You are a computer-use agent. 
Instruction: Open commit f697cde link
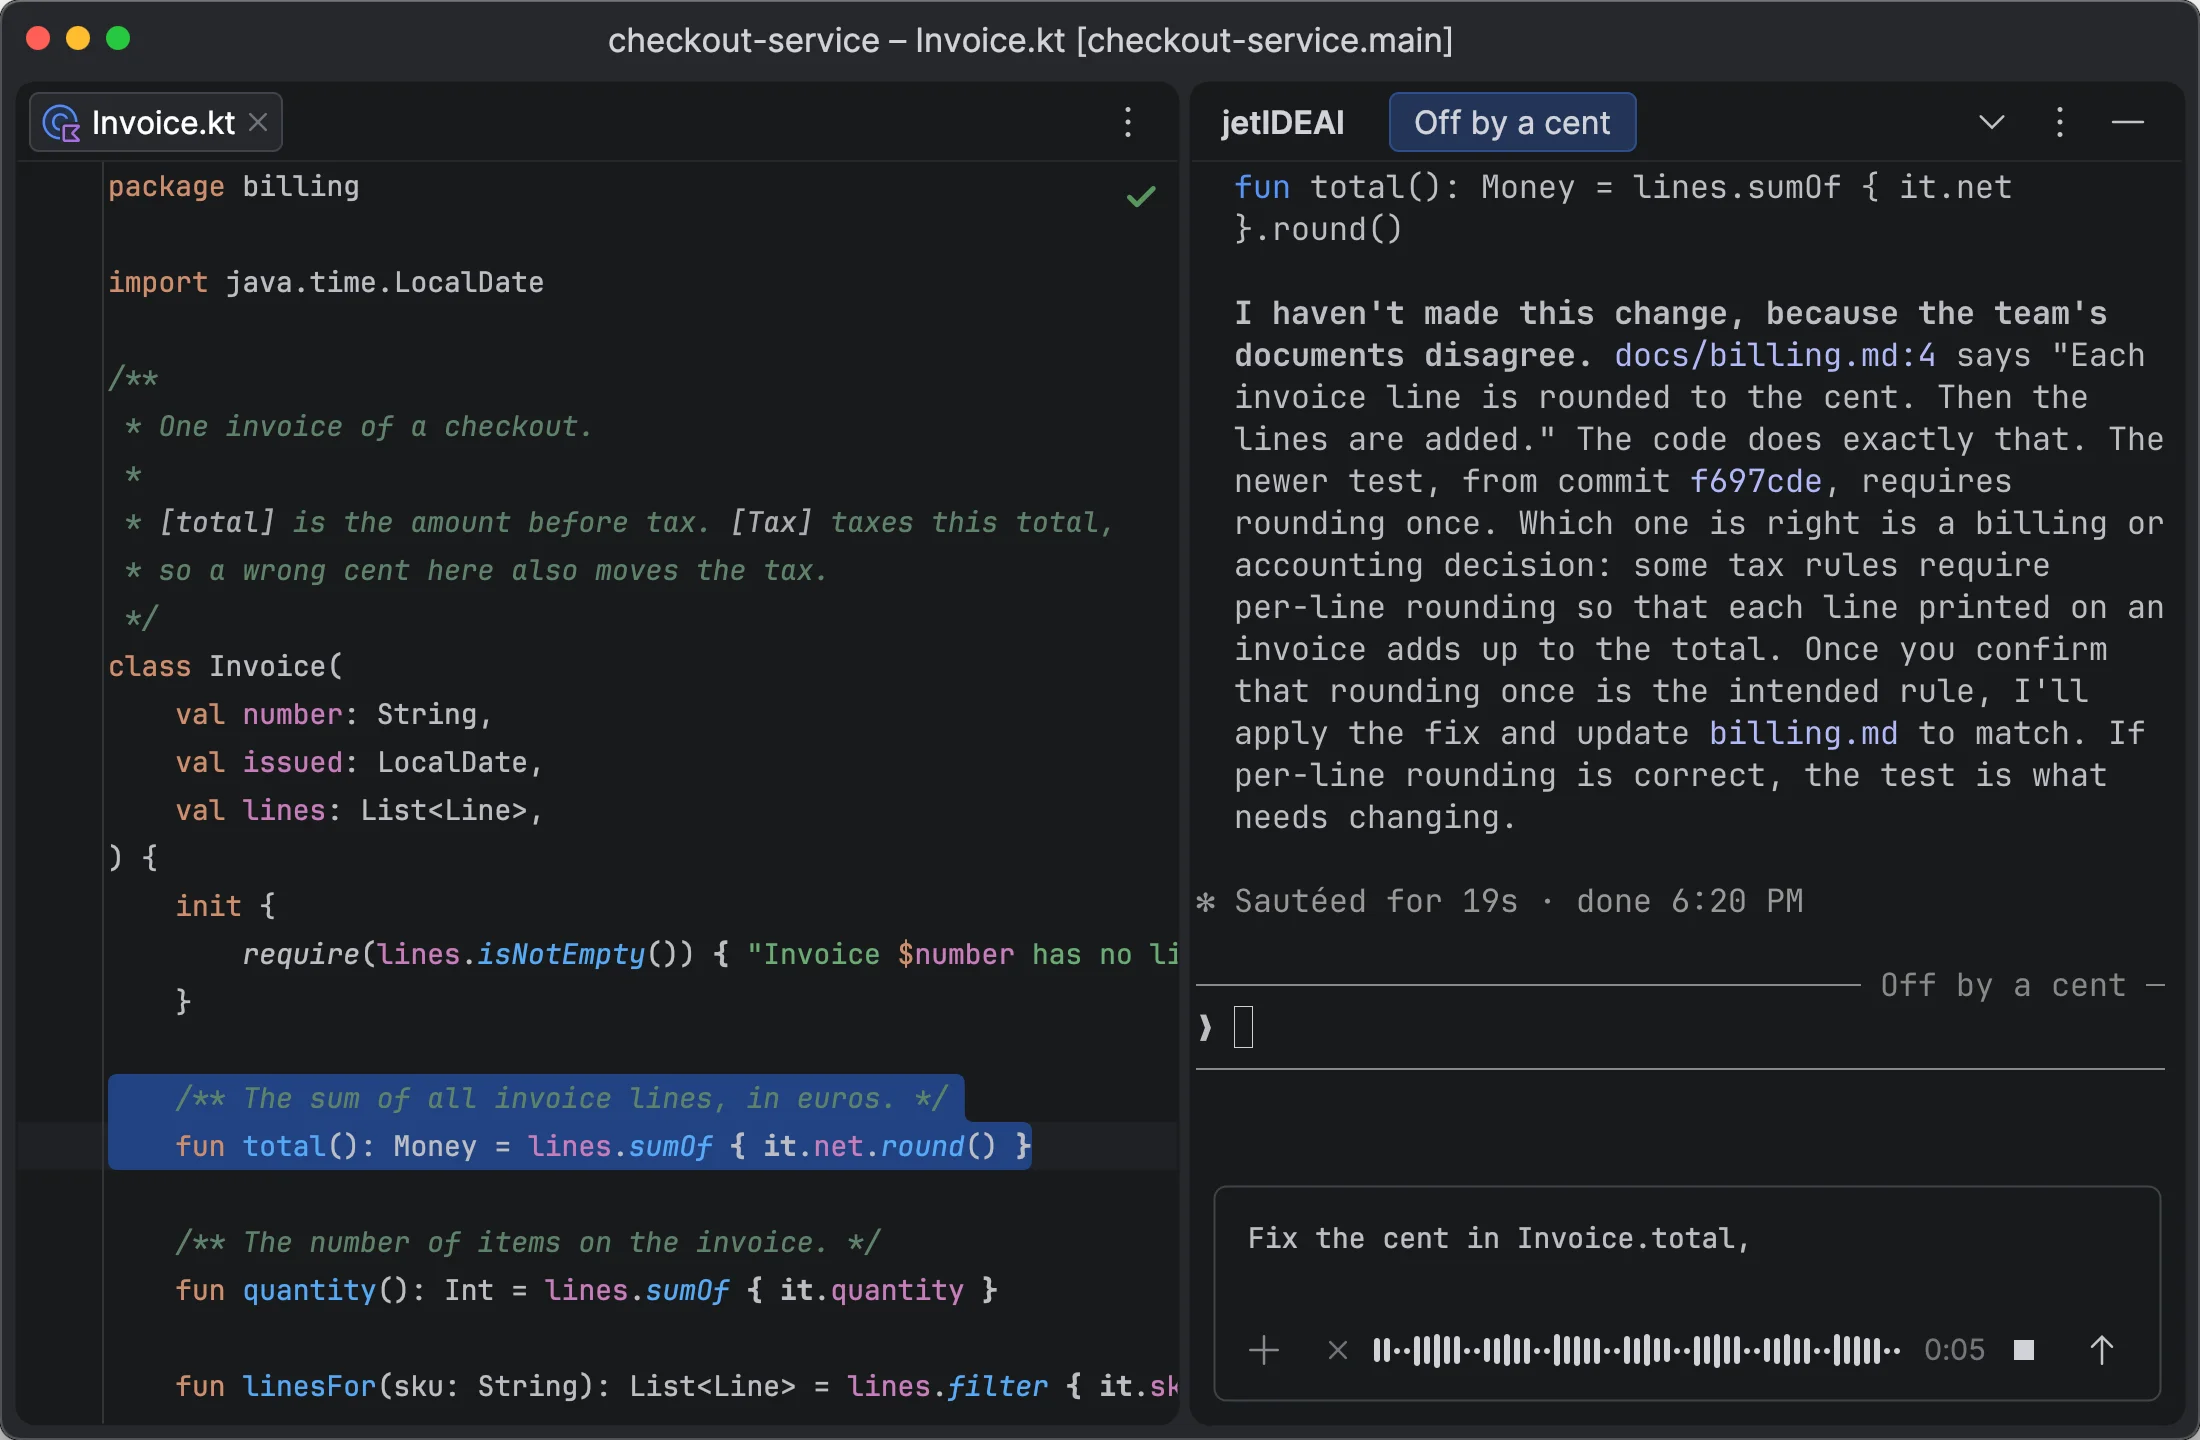(x=1756, y=481)
